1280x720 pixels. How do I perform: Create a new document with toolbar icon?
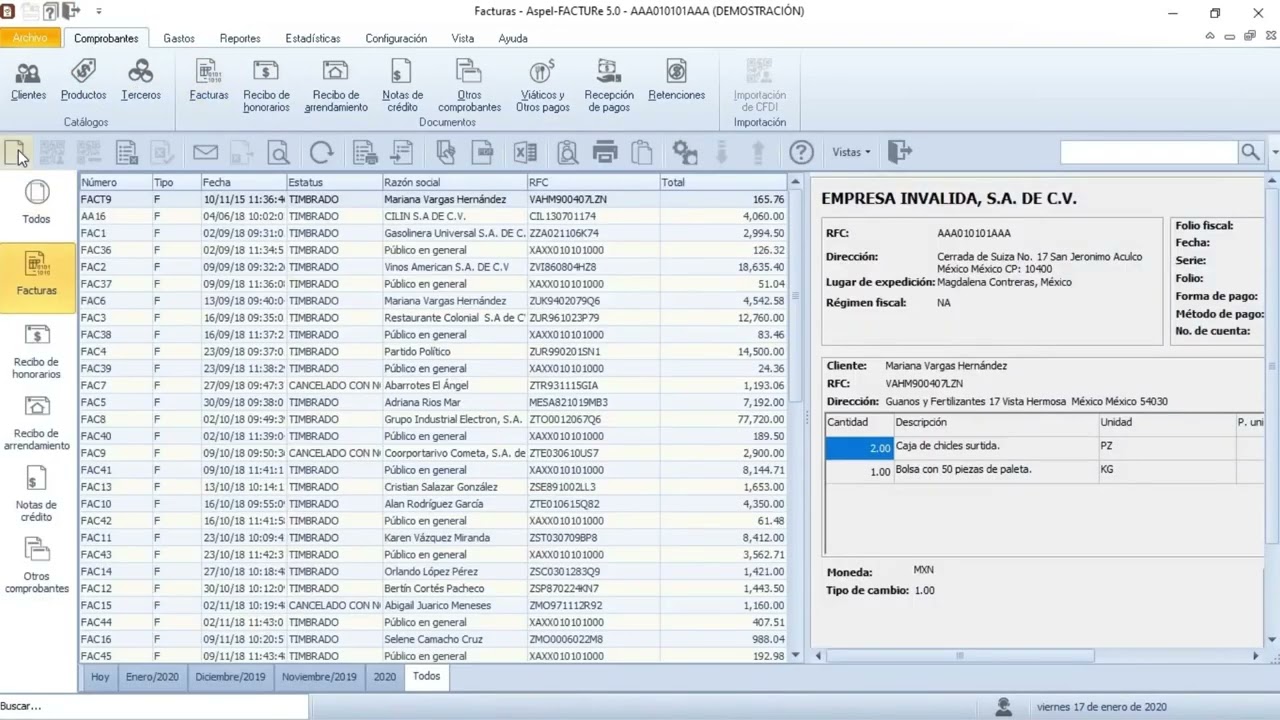coord(17,152)
